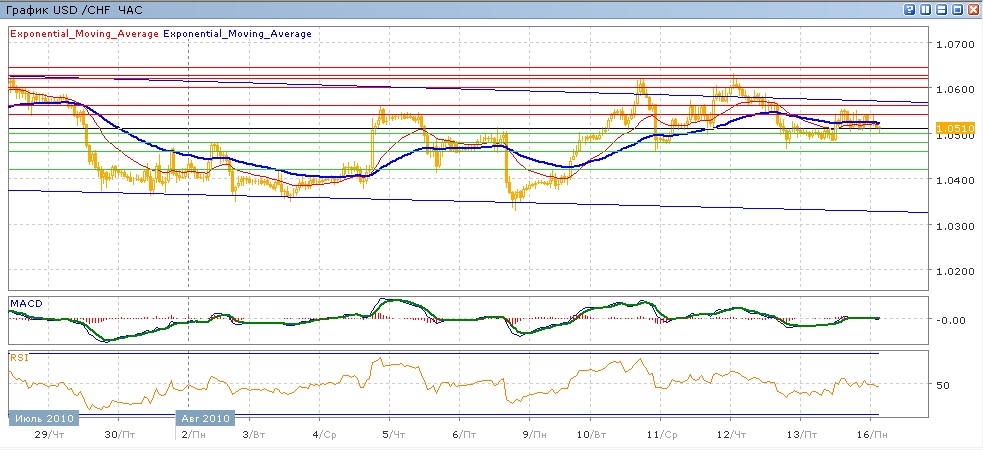
Task: Click the vertical split window icon
Action: [926, 9]
